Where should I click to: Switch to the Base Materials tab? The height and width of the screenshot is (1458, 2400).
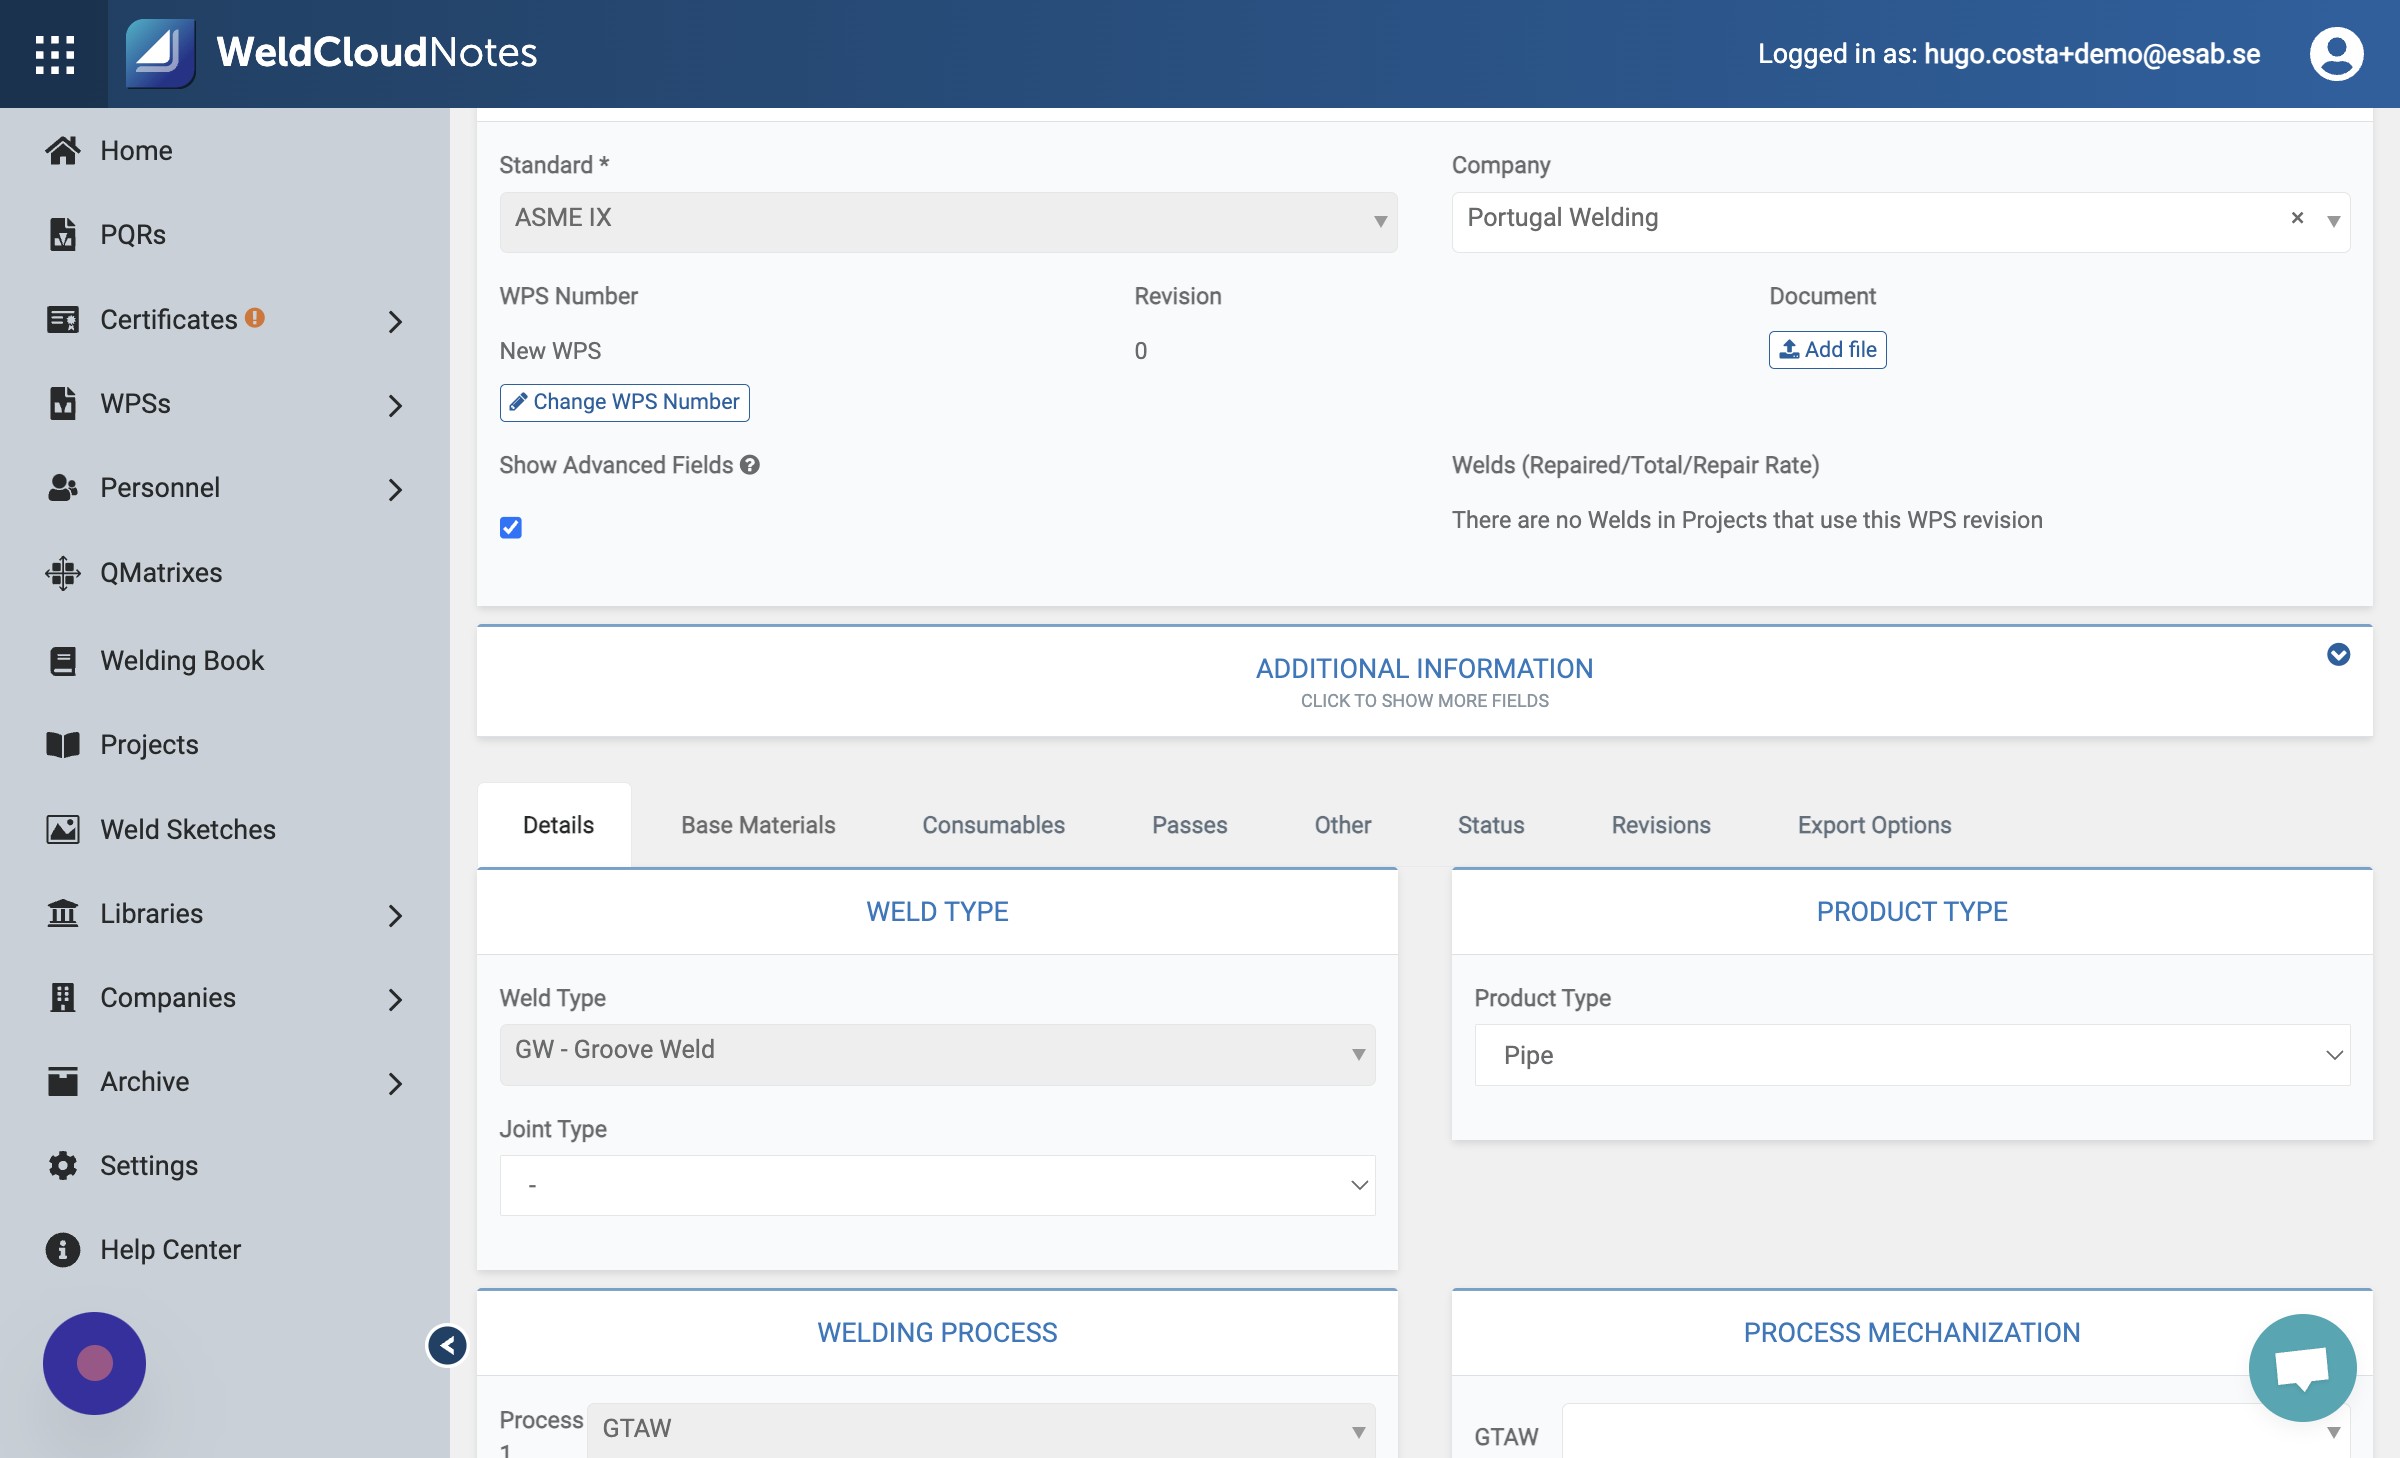click(758, 825)
